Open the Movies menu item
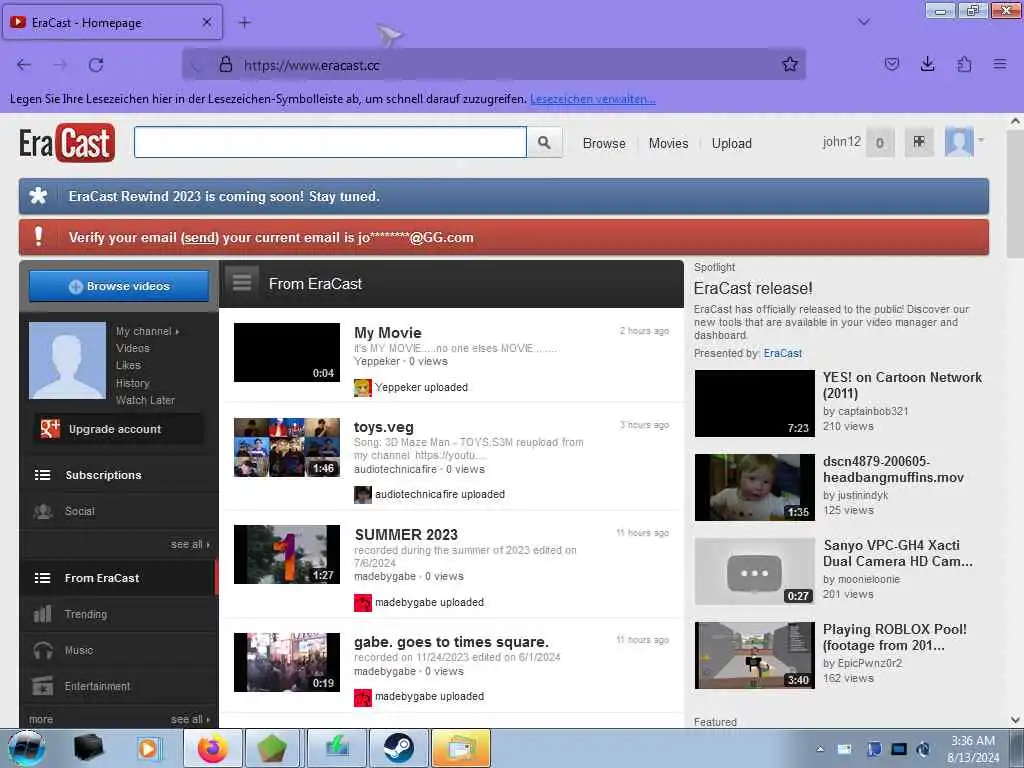This screenshot has width=1024, height=768. click(668, 143)
